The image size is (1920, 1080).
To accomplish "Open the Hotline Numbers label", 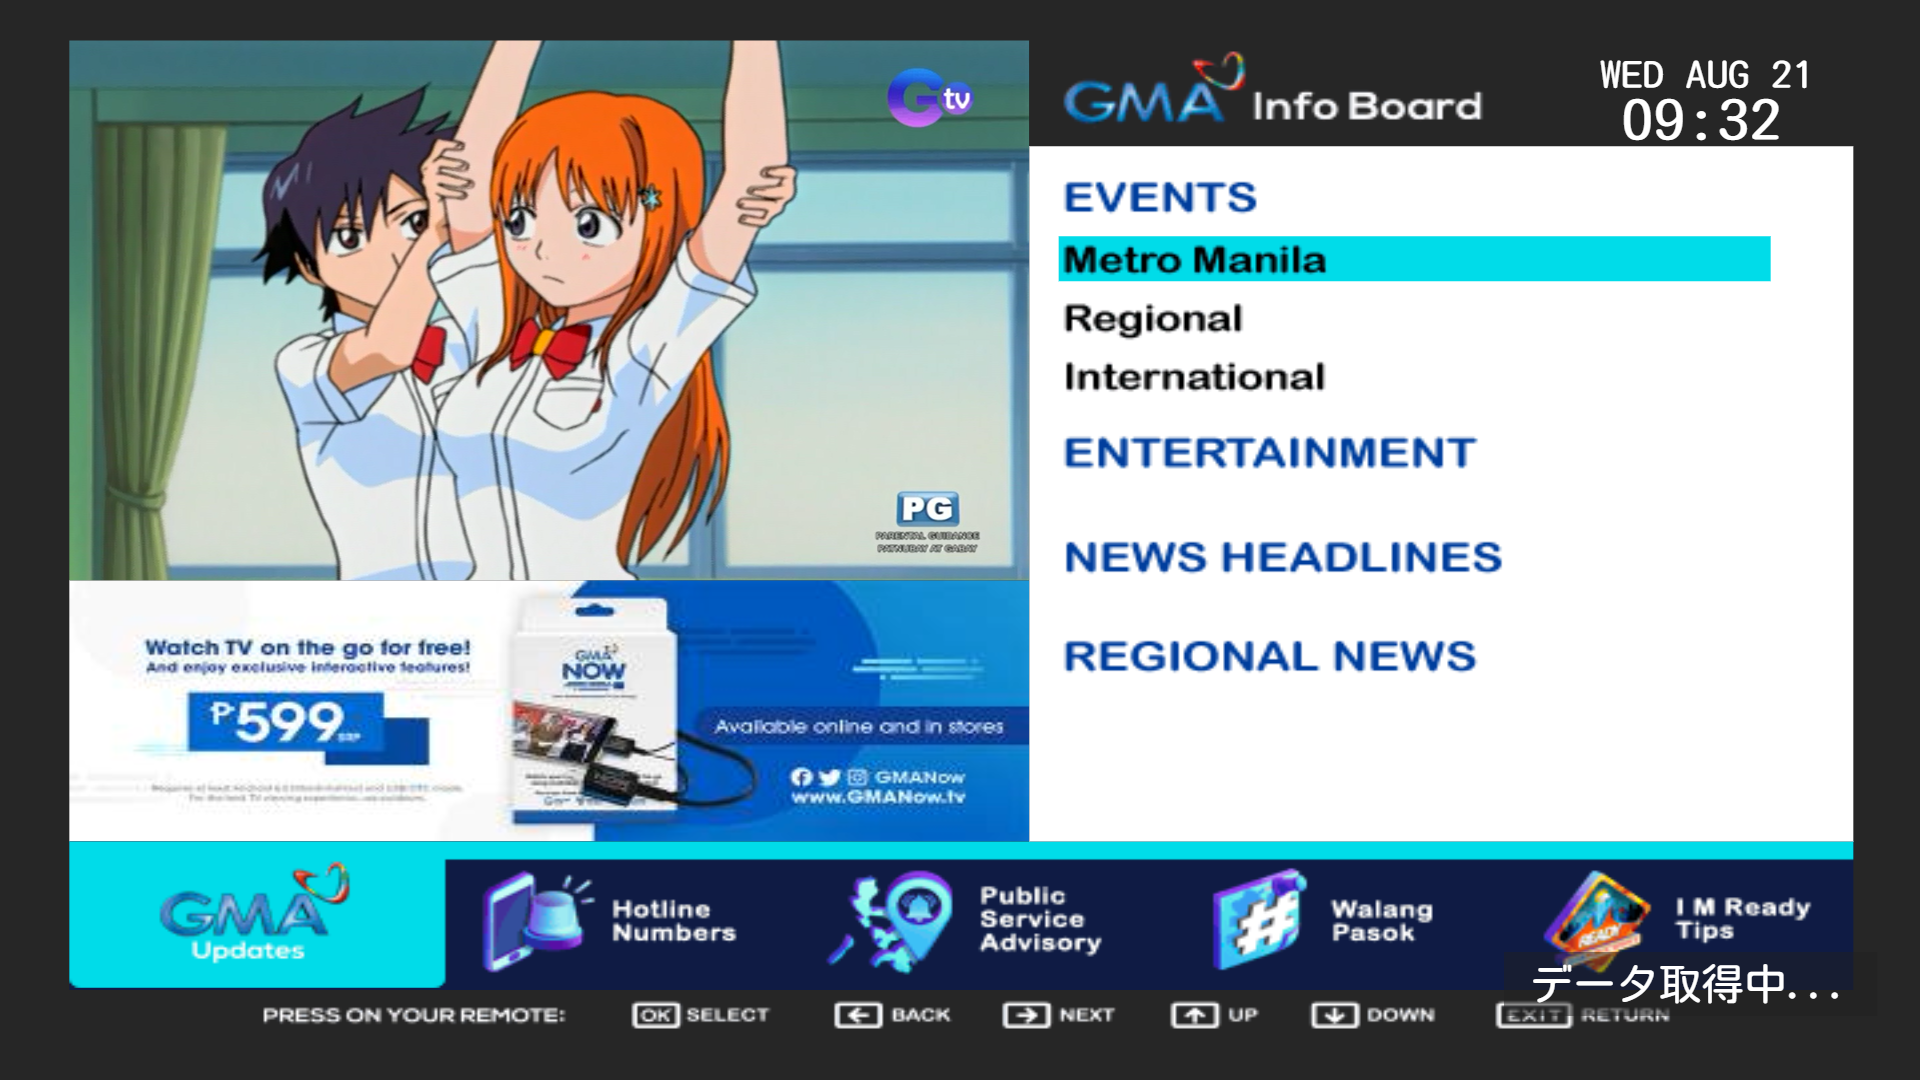I will 674,921.
